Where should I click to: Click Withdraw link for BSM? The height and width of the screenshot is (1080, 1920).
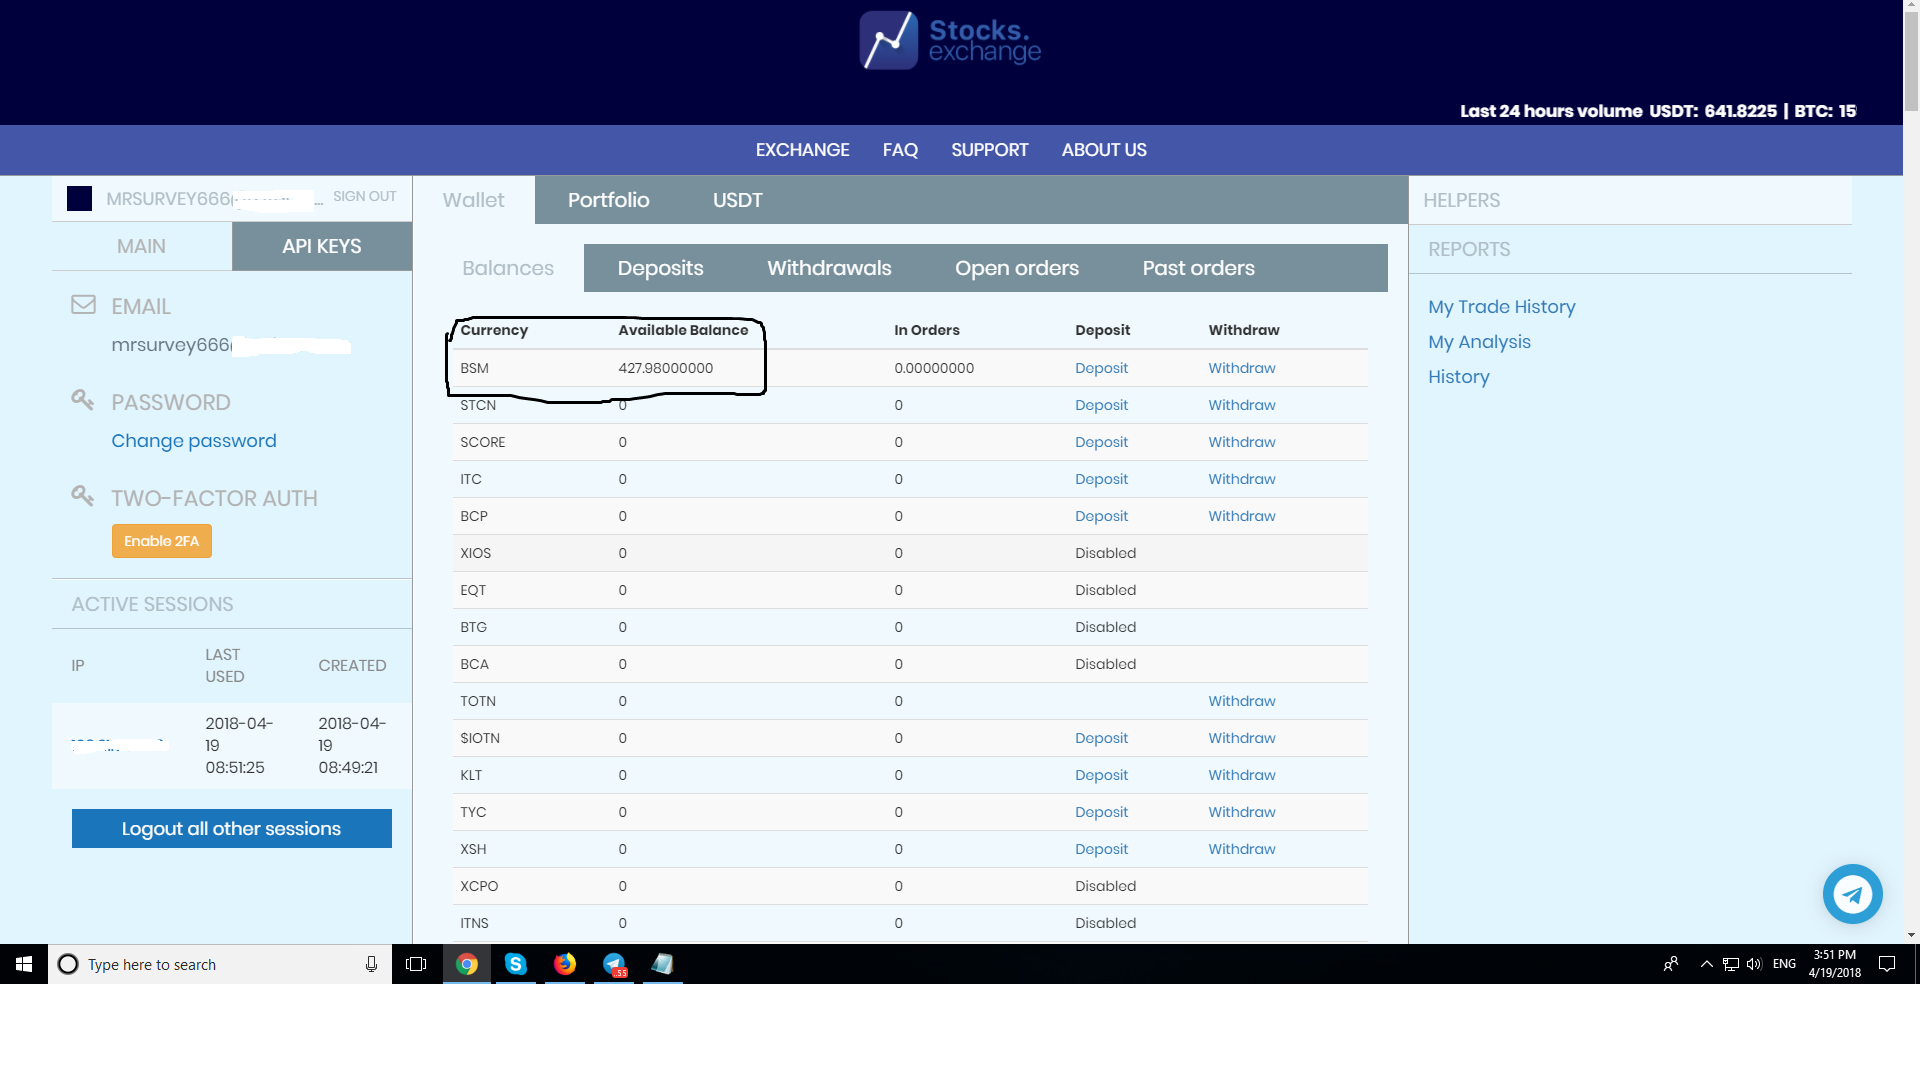(x=1241, y=368)
